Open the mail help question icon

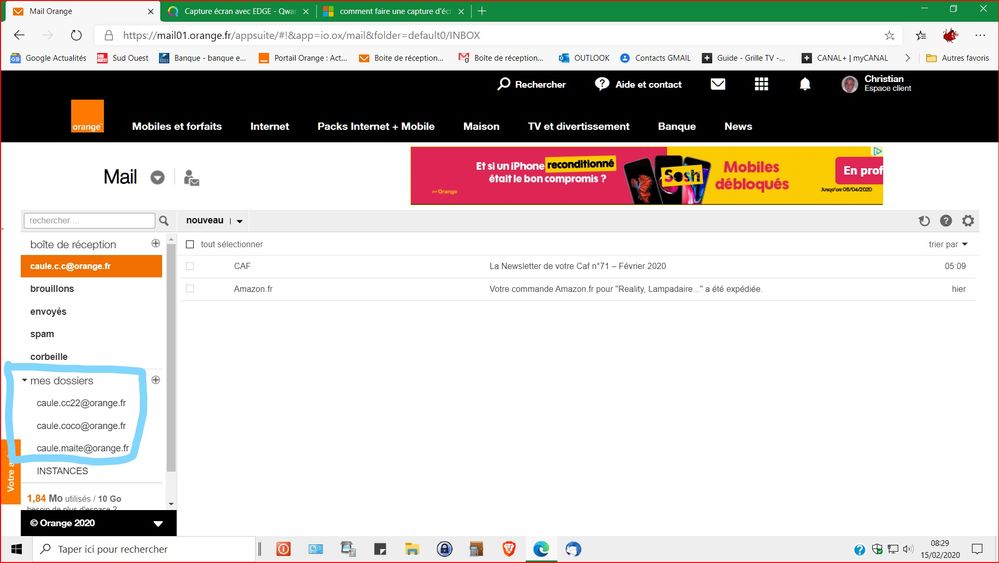[x=946, y=221]
